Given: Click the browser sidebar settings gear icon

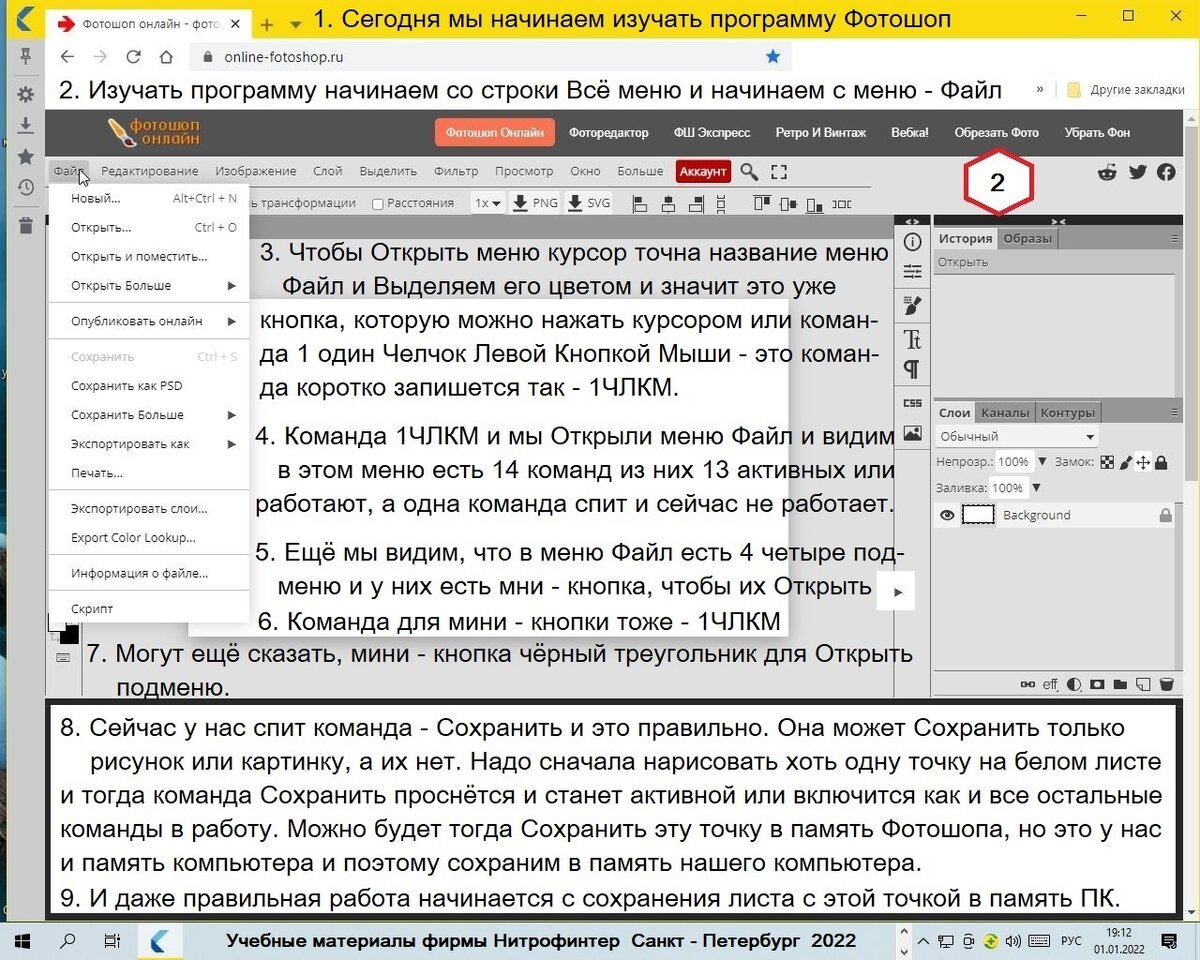Looking at the screenshot, I should click(x=26, y=94).
